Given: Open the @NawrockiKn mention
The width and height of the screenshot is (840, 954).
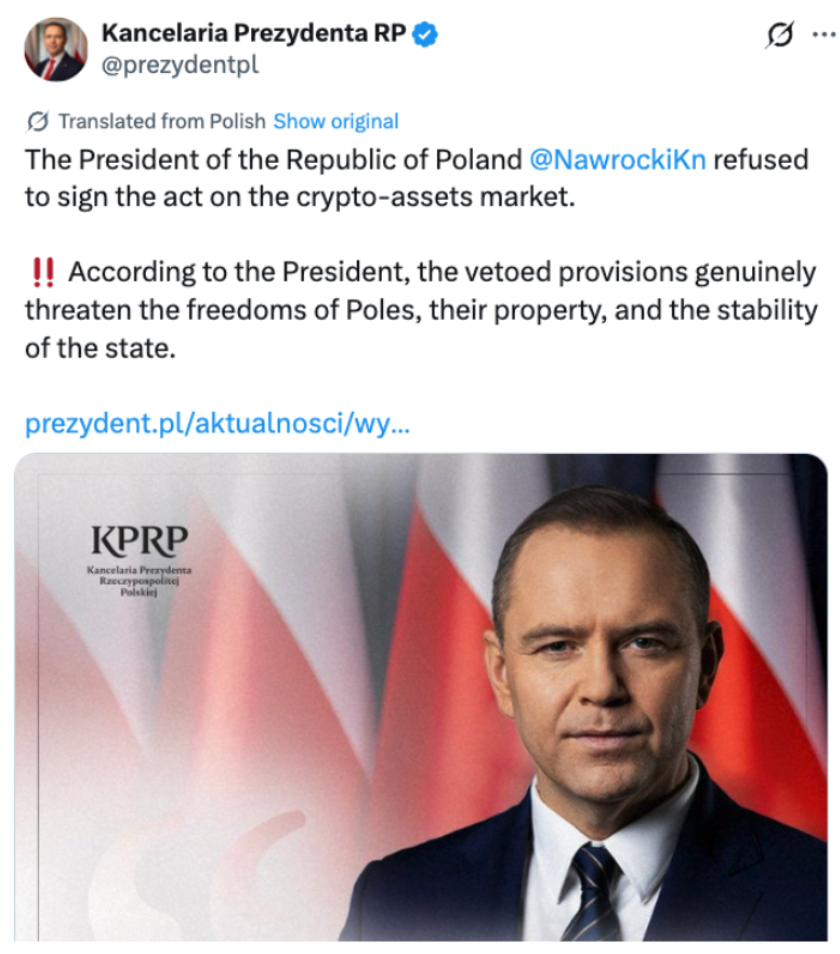Looking at the screenshot, I should (617, 160).
